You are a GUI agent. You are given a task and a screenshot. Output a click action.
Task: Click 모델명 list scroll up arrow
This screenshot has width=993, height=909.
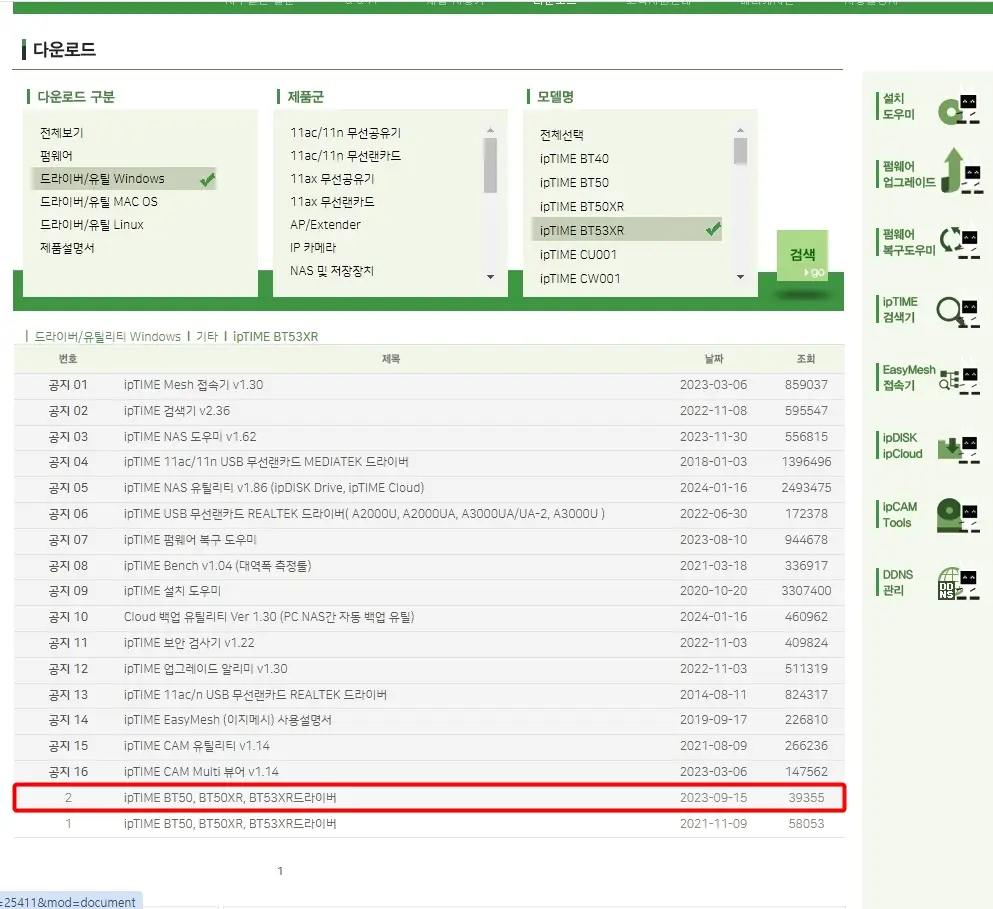(x=740, y=130)
